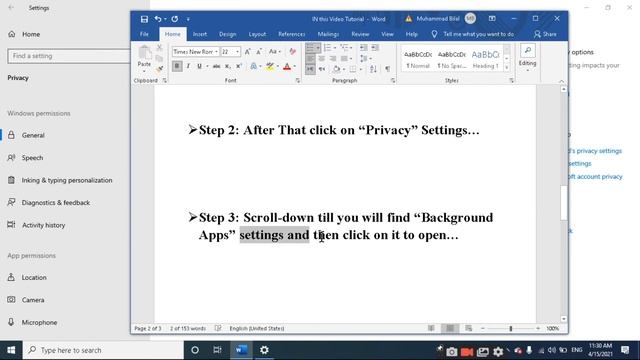Toggle Bold formatting button
The width and height of the screenshot is (640, 360).
[177, 66]
